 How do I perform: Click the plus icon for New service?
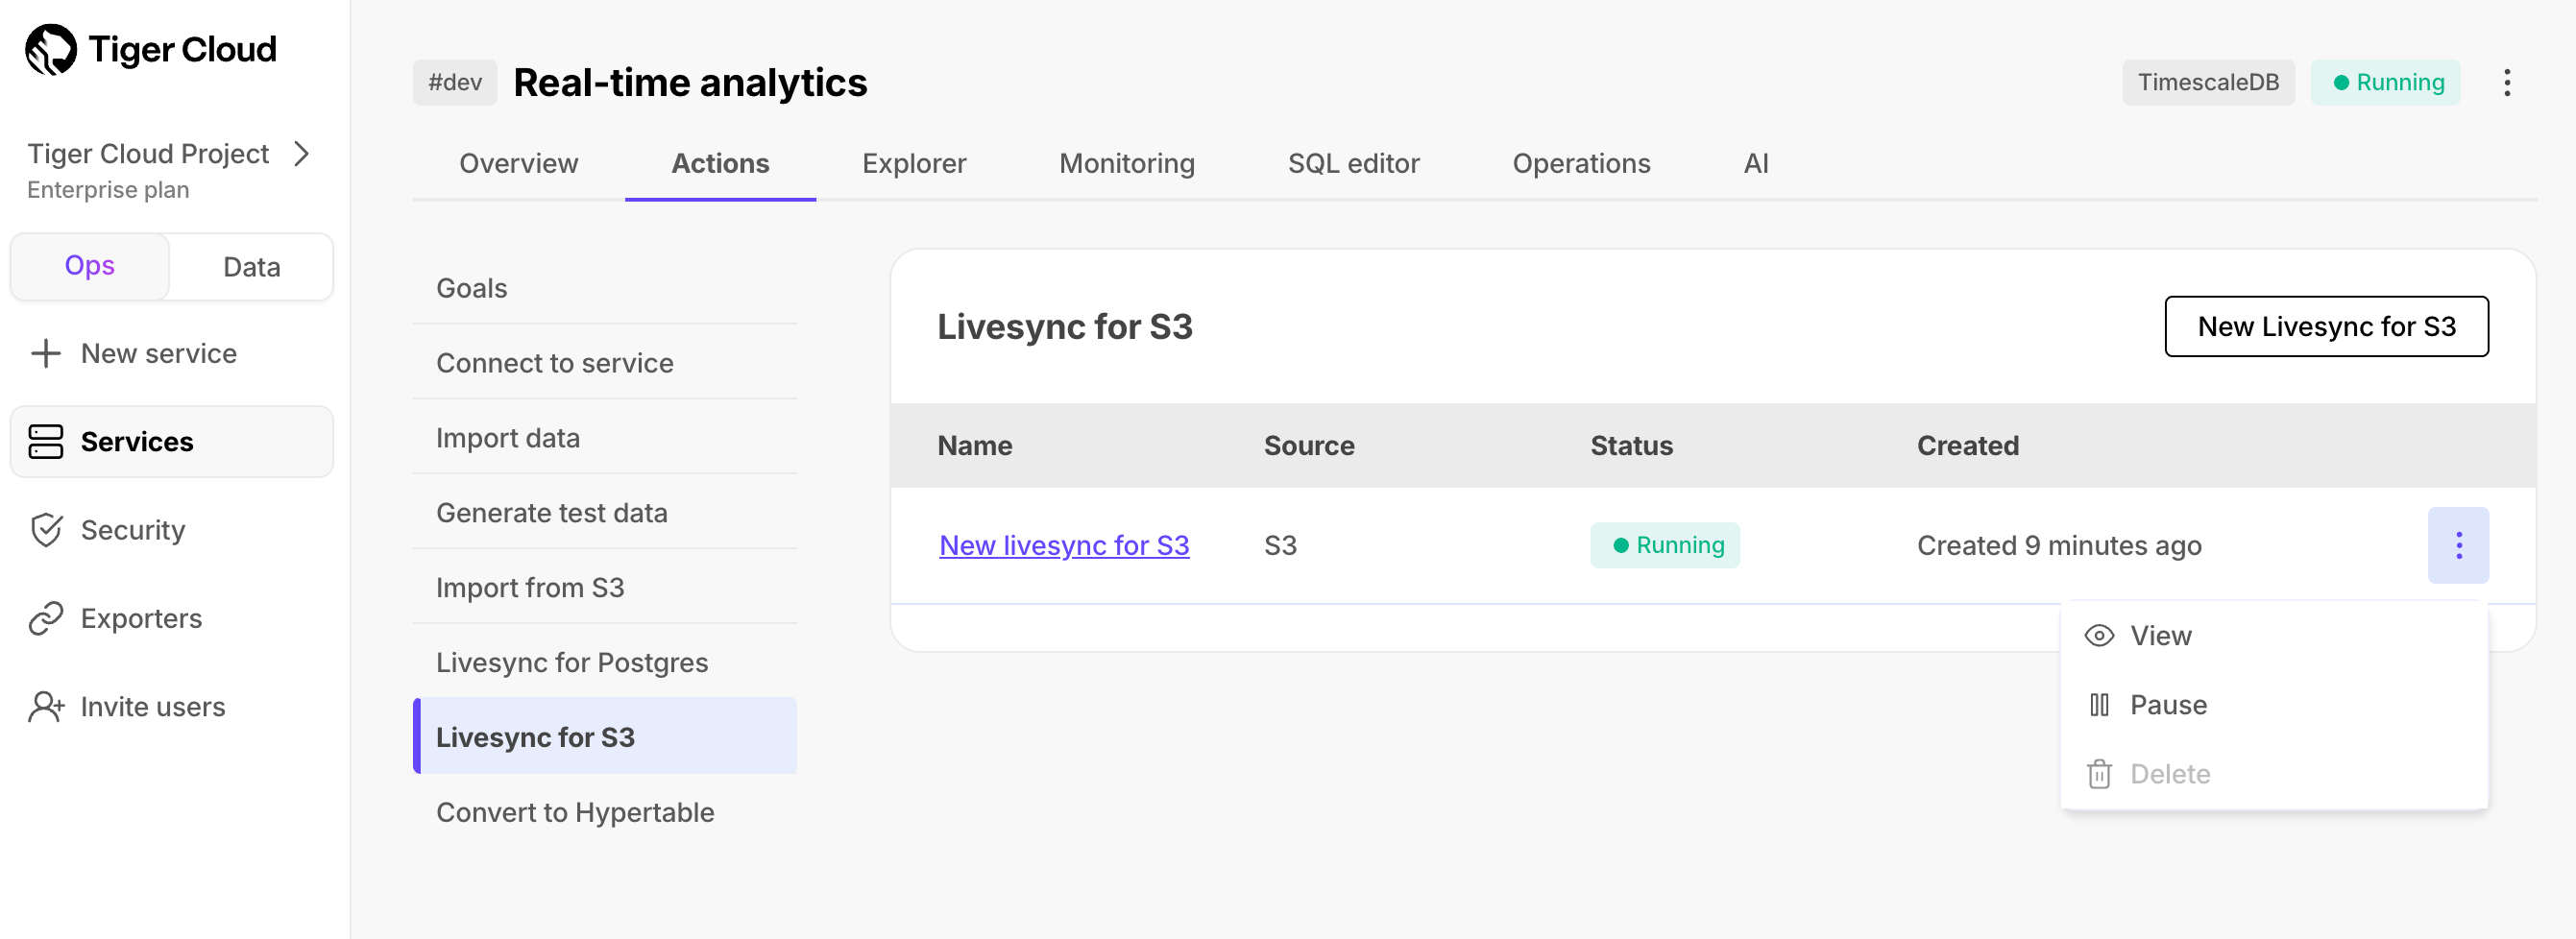46,353
